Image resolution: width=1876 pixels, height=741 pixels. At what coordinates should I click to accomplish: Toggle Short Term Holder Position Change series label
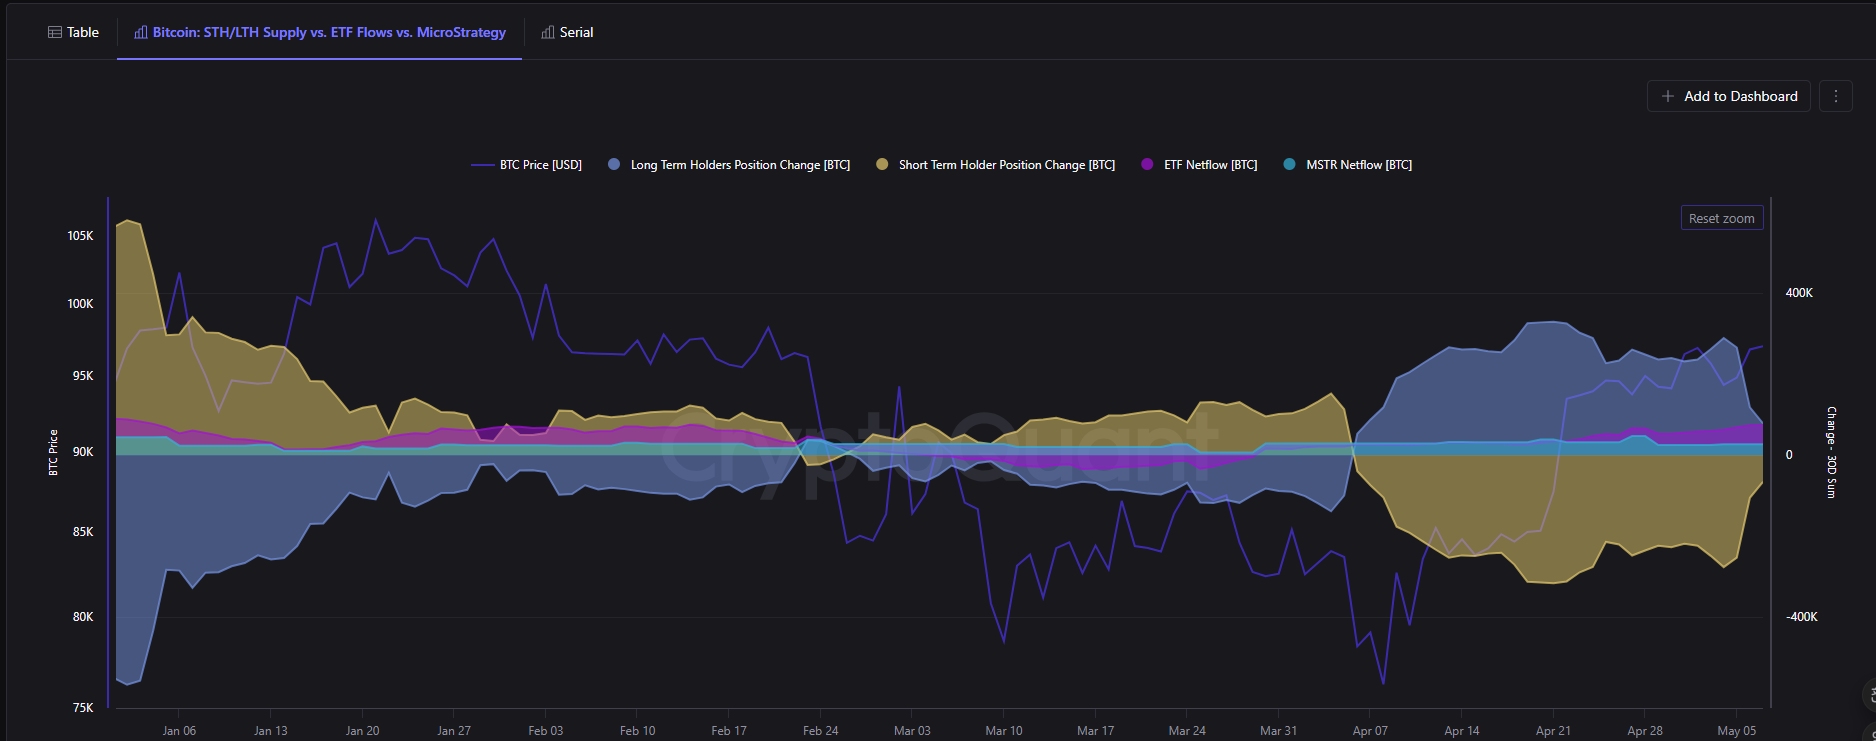pyautogui.click(x=1006, y=165)
